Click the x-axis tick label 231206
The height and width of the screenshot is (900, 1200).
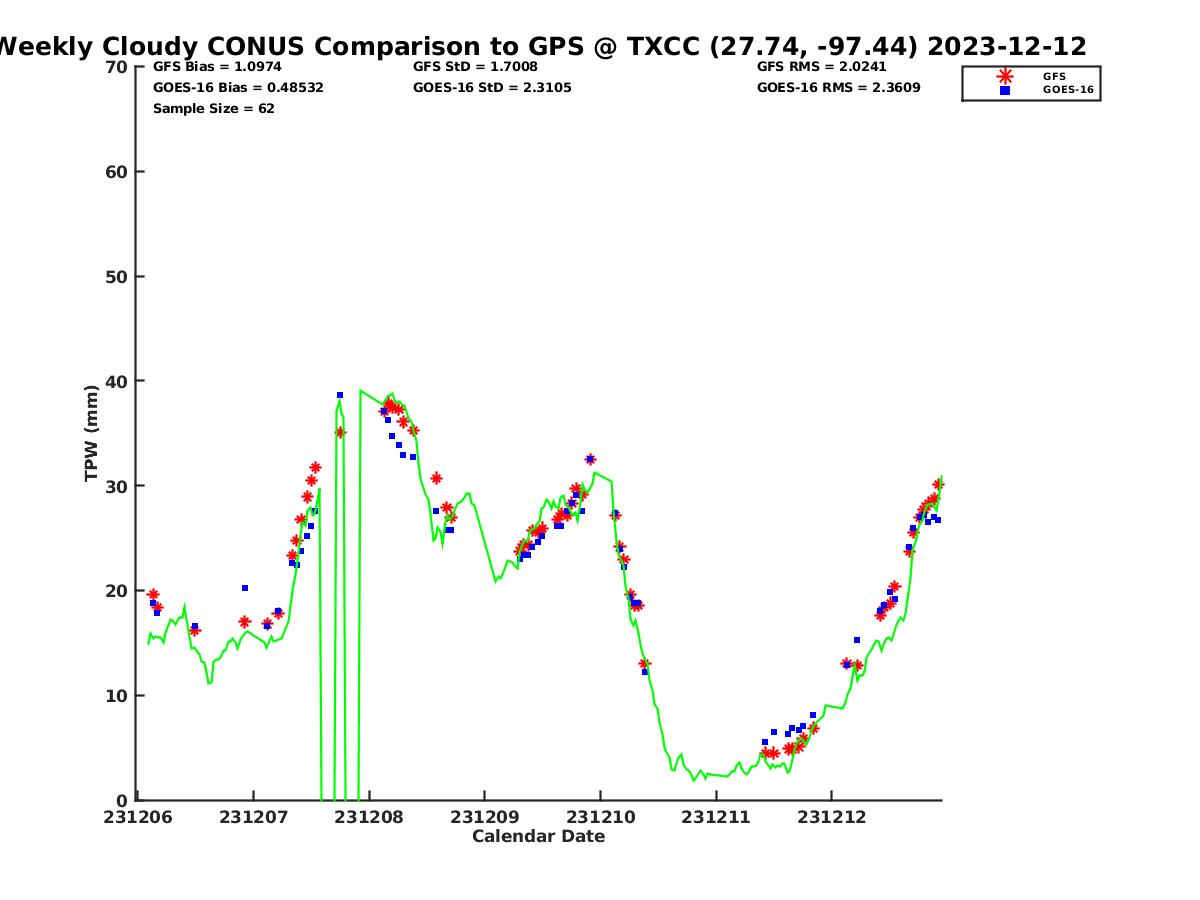tap(140, 817)
